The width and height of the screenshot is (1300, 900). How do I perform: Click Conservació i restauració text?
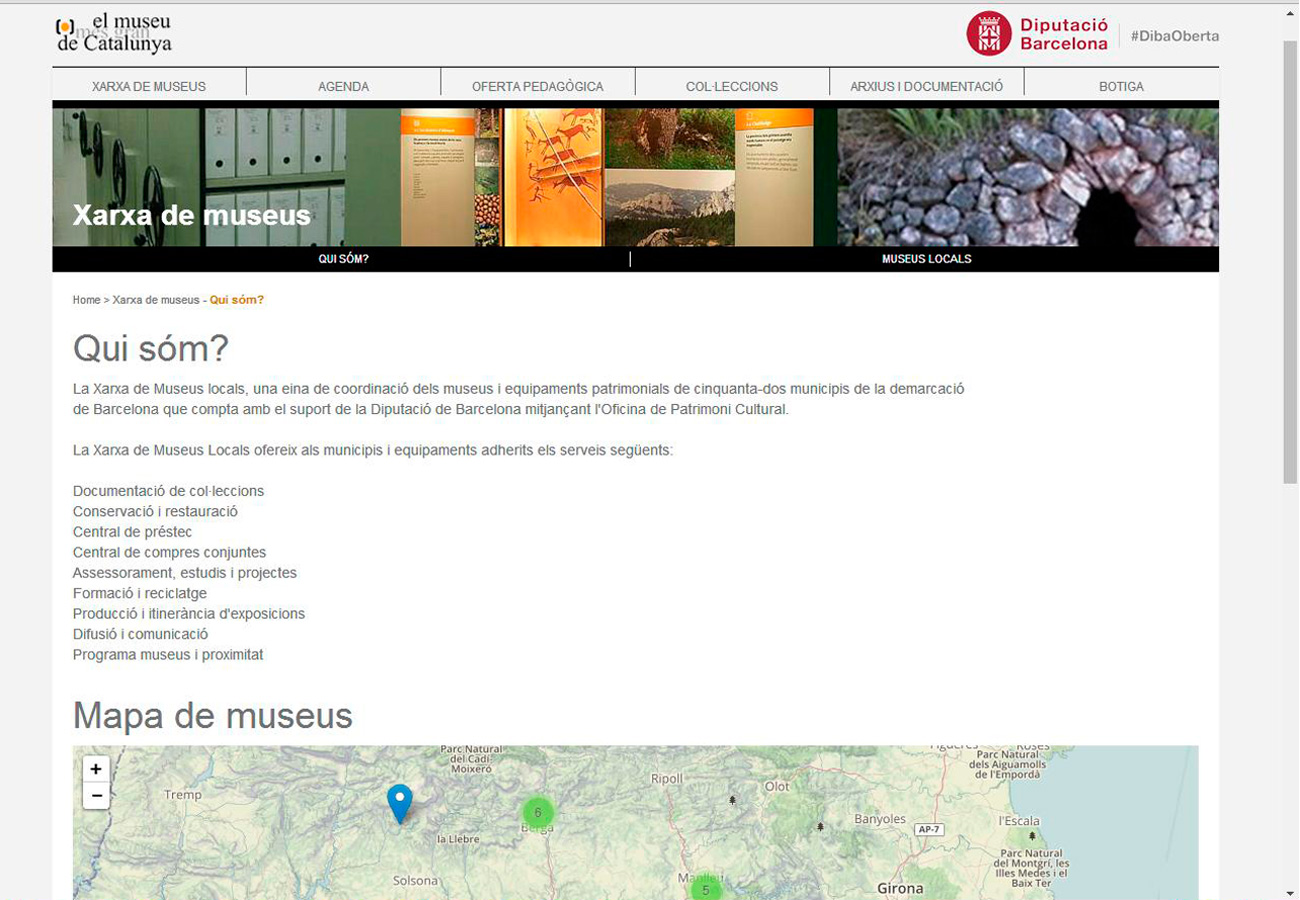155,511
